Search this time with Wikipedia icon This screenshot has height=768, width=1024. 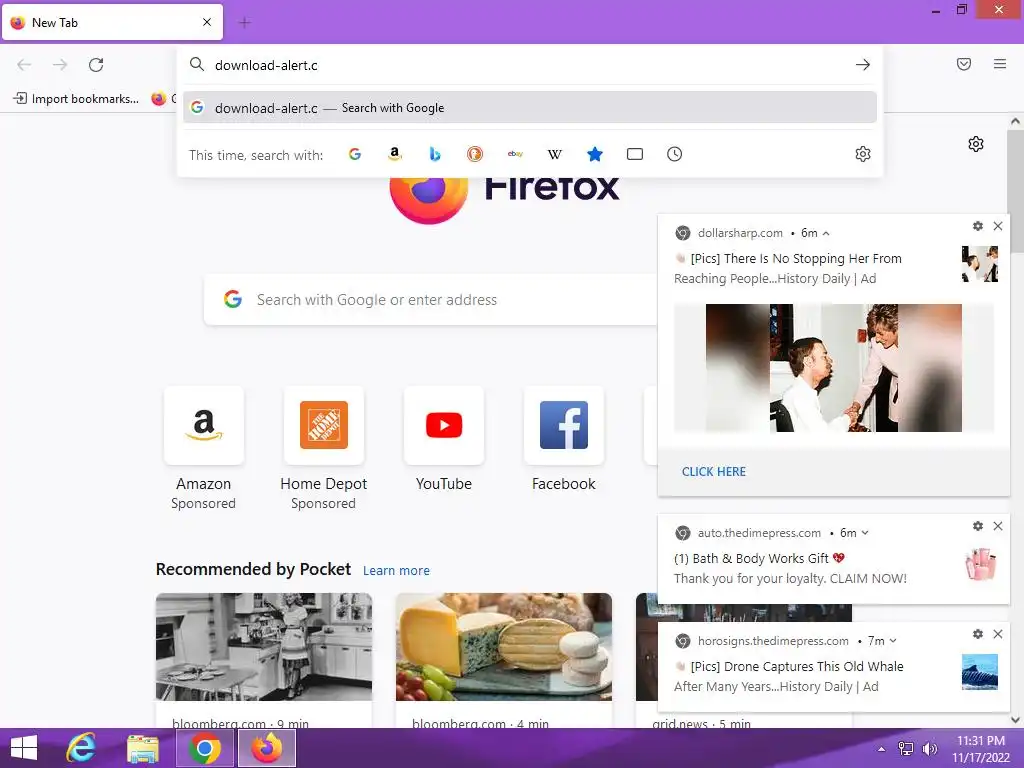point(554,154)
